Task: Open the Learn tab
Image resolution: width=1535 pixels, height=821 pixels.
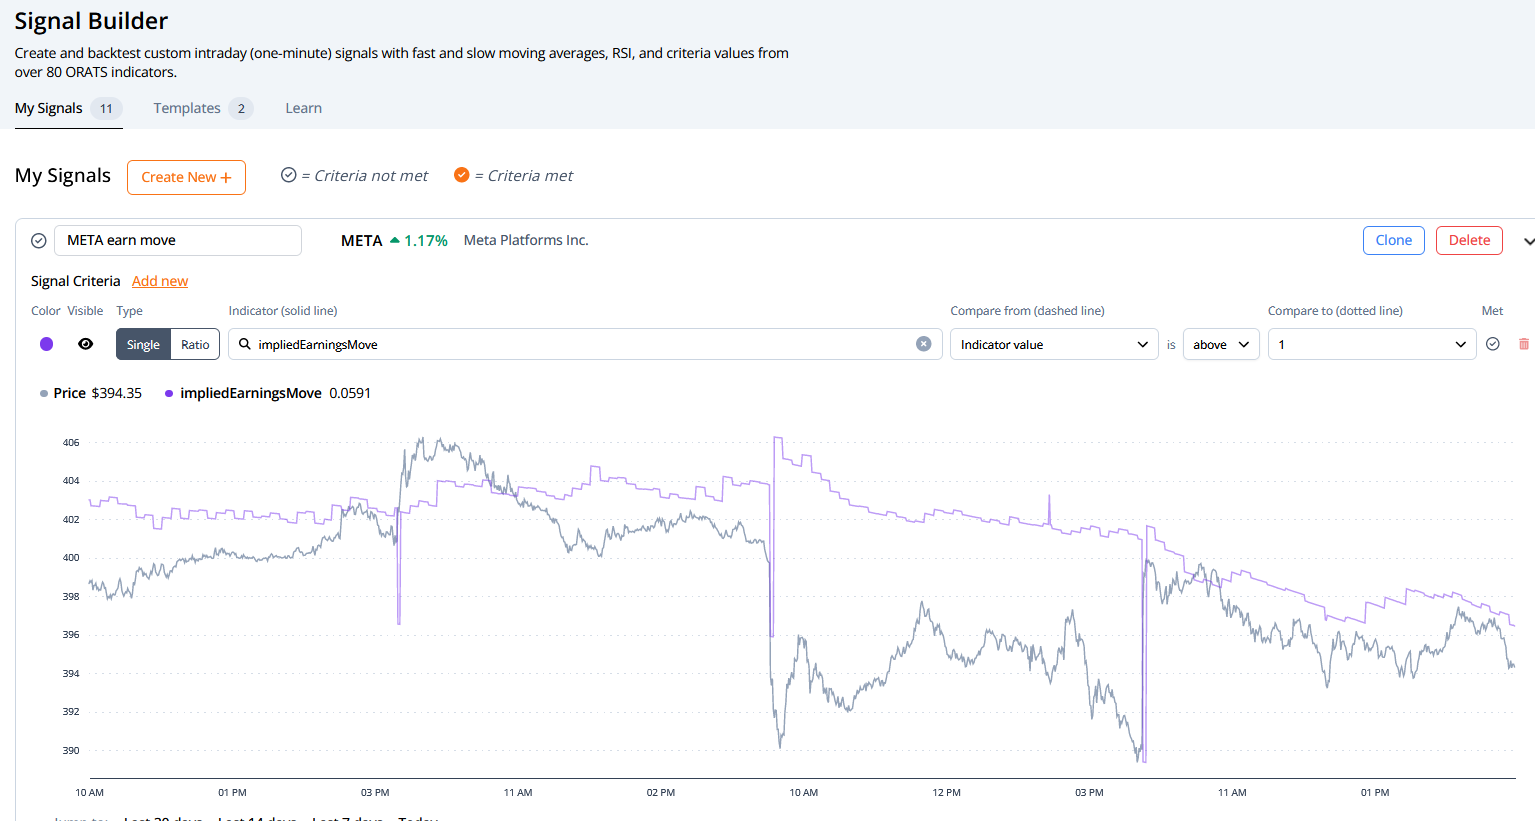Action: 303,108
